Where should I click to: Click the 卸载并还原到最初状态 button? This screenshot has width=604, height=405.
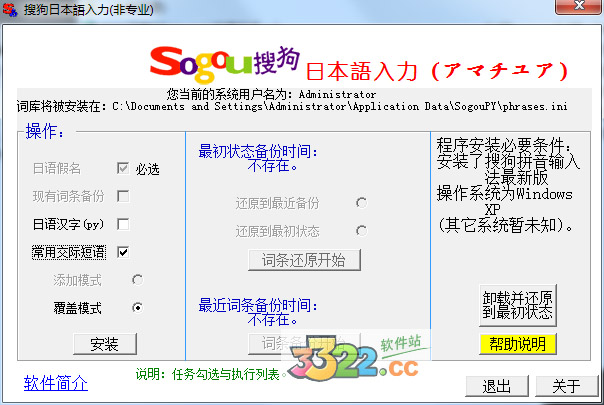point(518,305)
